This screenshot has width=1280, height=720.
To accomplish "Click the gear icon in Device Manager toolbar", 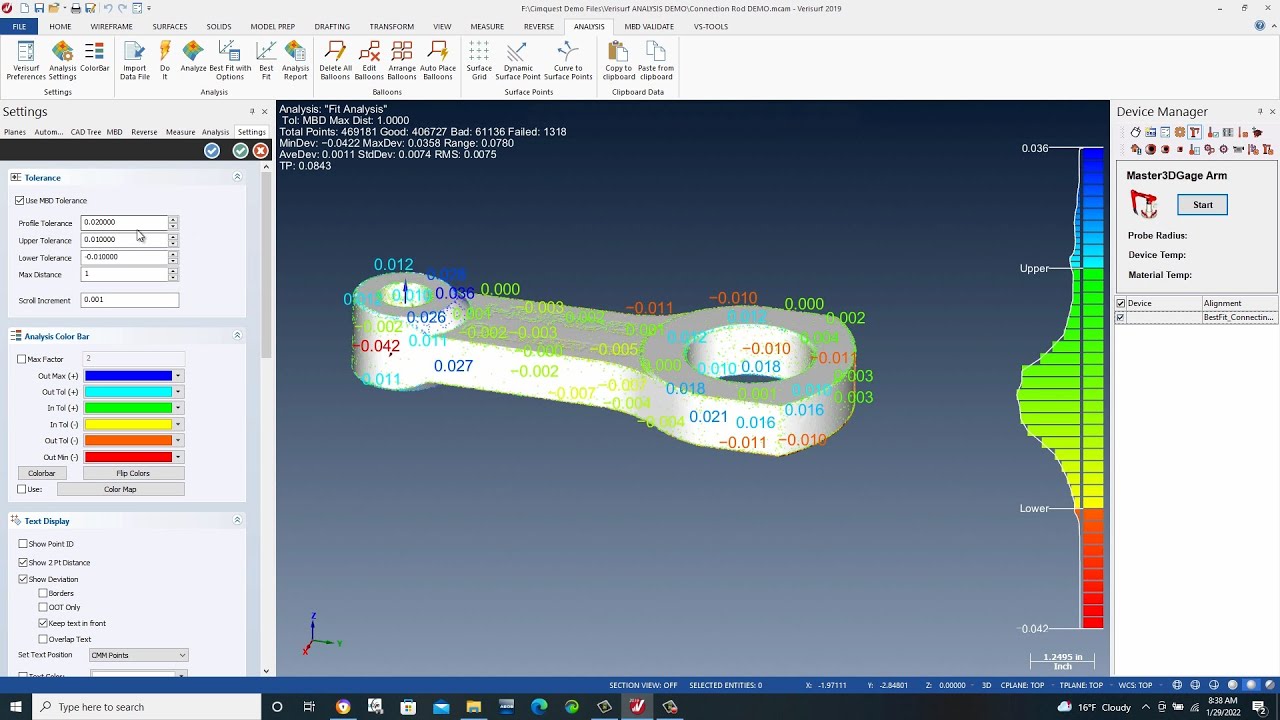I will pyautogui.click(x=1180, y=132).
